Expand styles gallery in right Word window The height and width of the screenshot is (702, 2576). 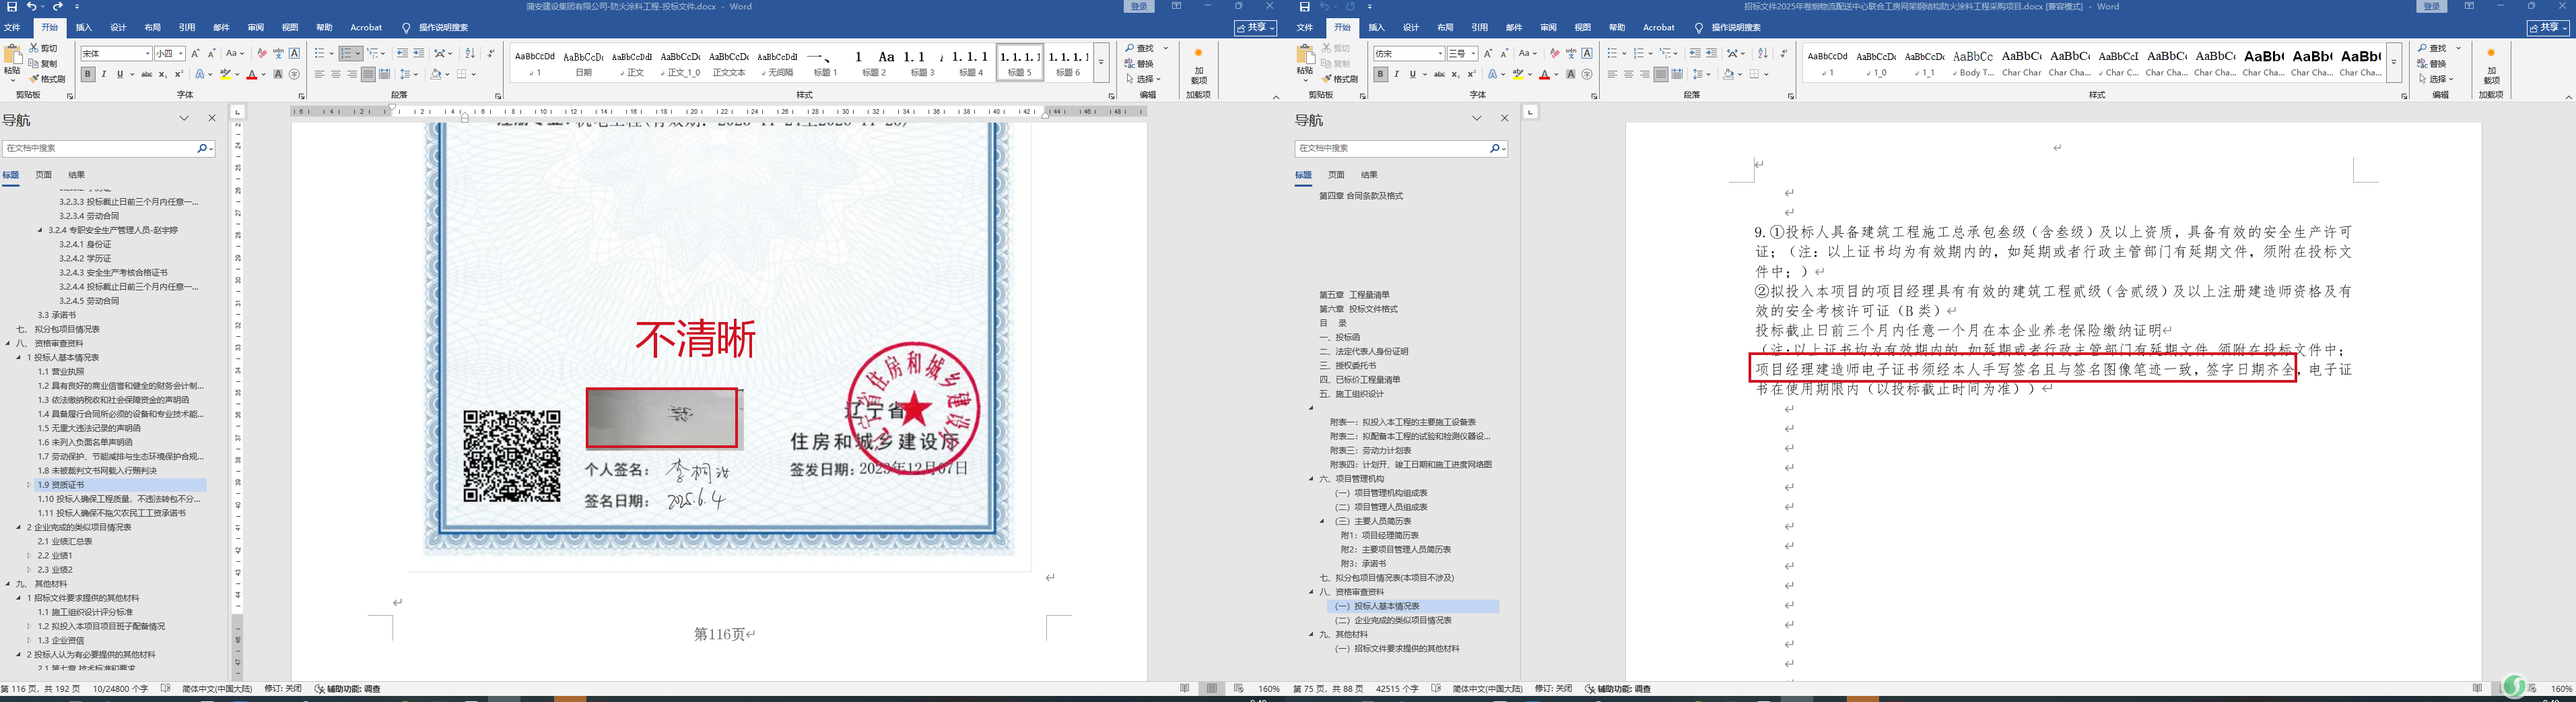click(2394, 62)
